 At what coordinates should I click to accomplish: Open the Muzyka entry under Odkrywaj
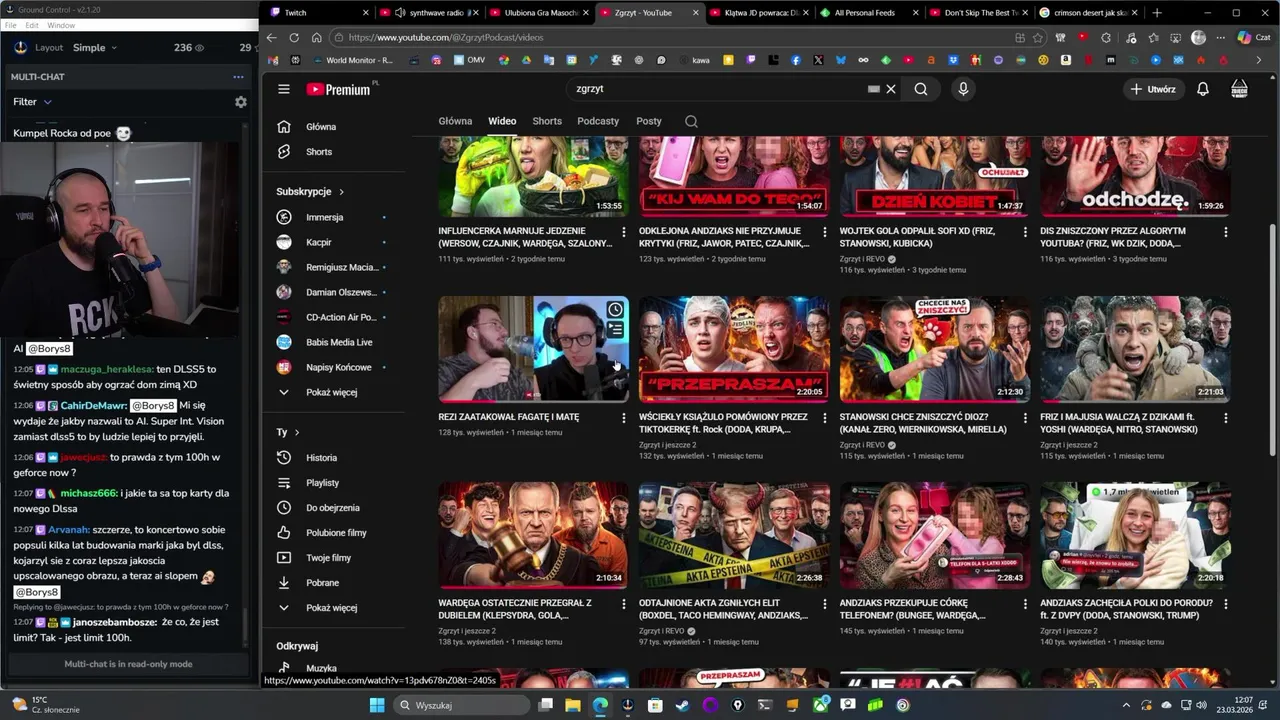click(x=321, y=668)
